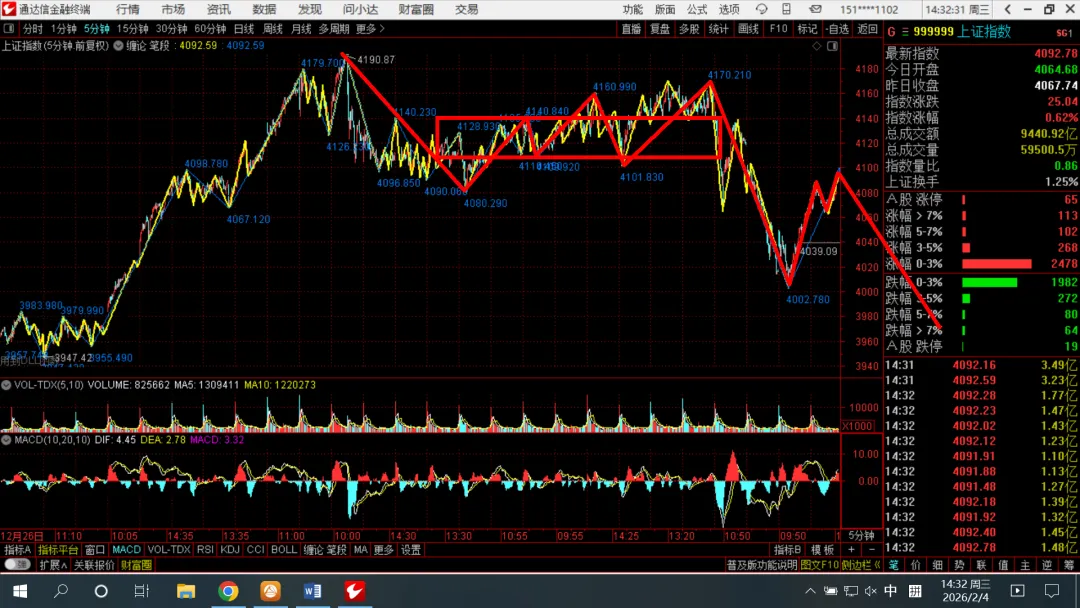Click the Tongdaxin app logo icon
Screen dimensions: 1080x608
click(x=9, y=9)
